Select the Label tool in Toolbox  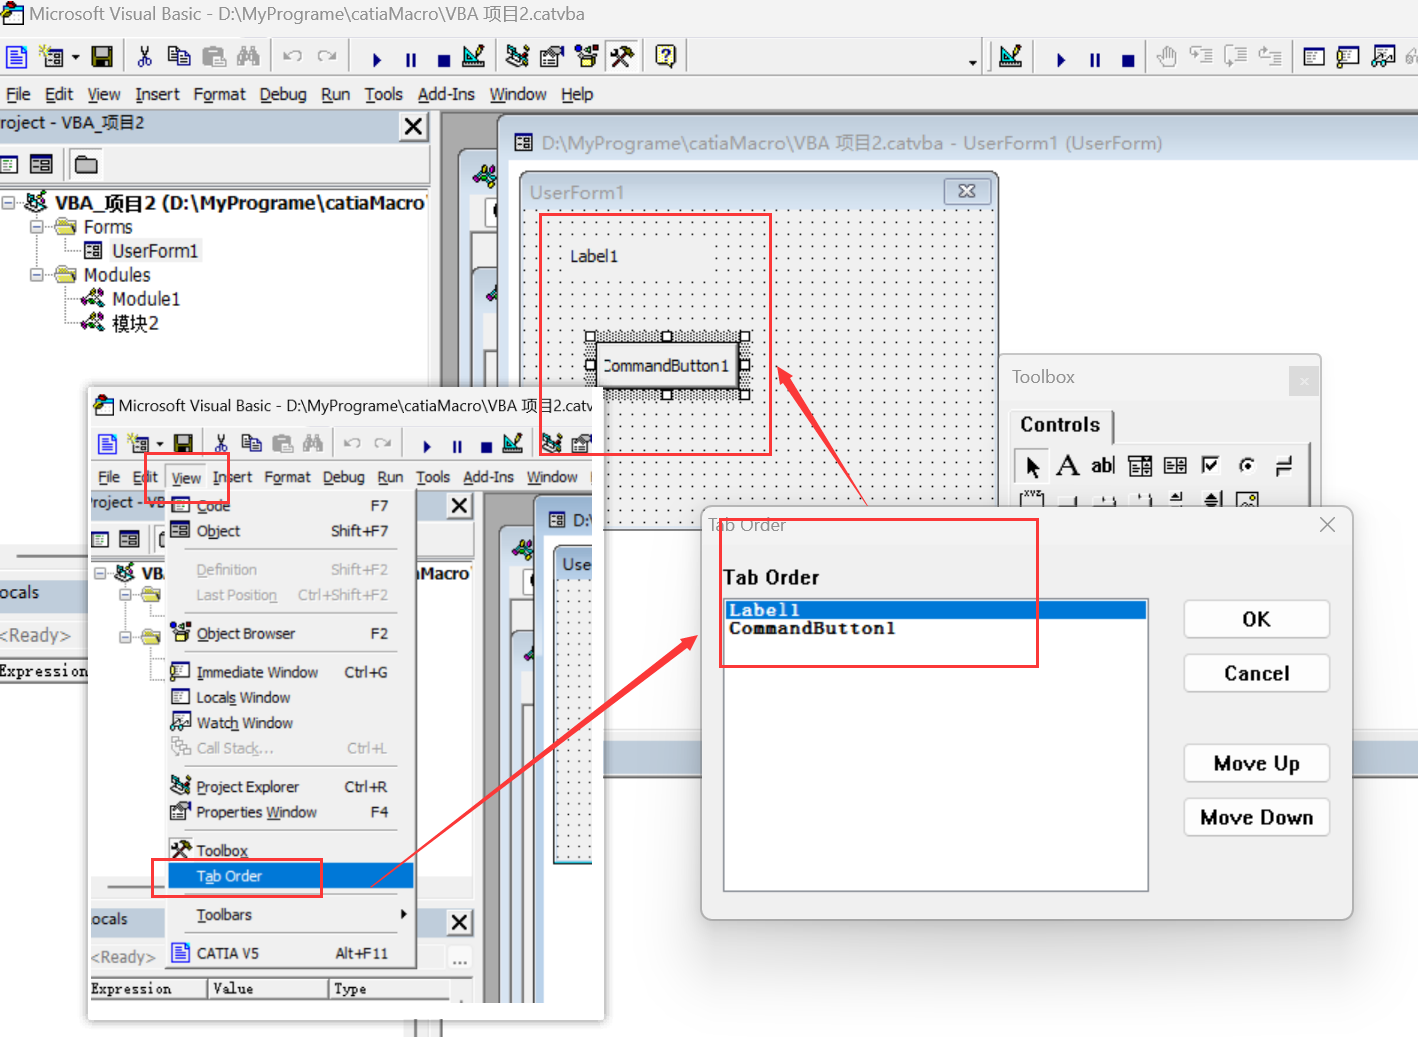(1068, 466)
